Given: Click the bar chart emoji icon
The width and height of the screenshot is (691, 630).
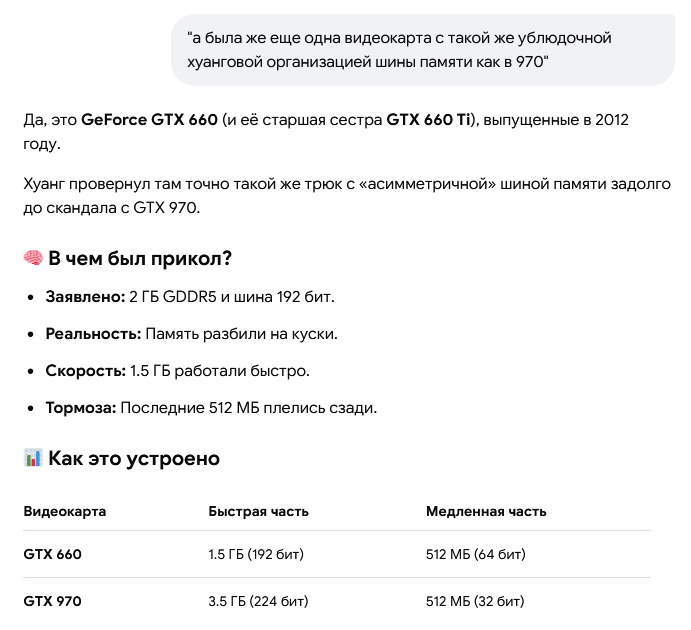Looking at the screenshot, I should pyautogui.click(x=33, y=458).
